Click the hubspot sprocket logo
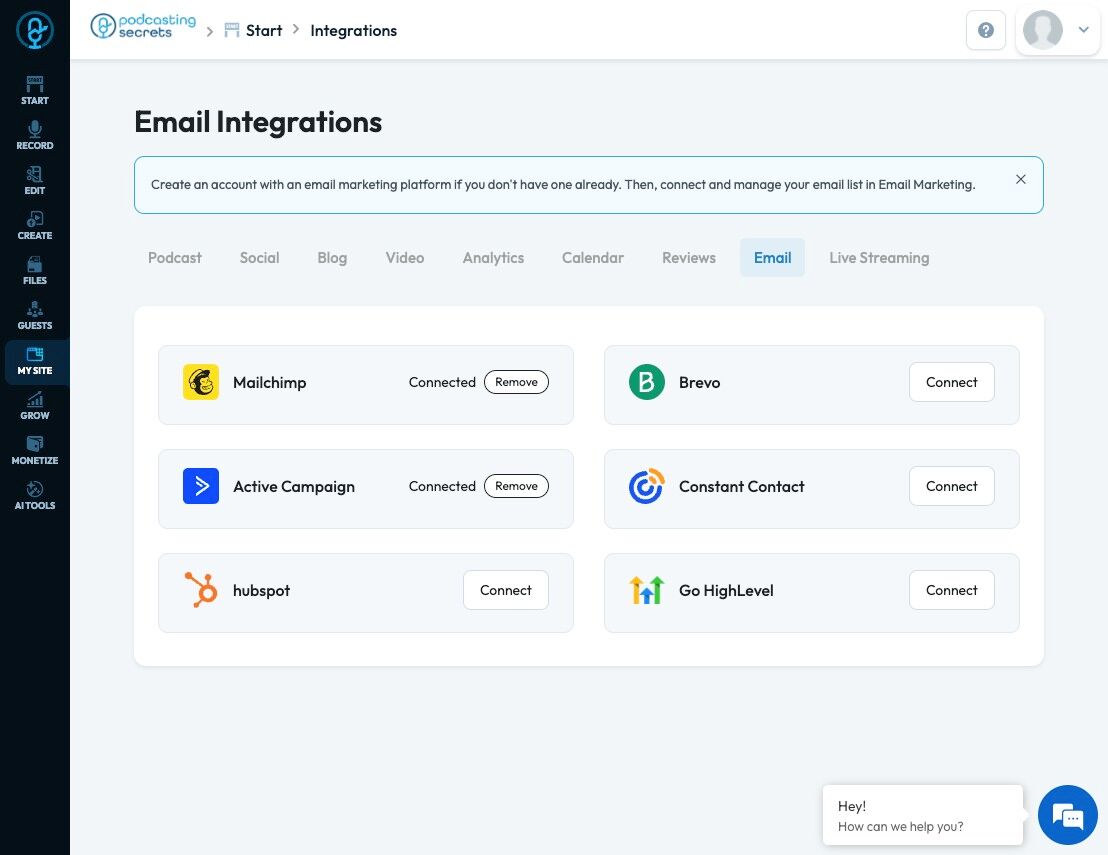 click(201, 590)
